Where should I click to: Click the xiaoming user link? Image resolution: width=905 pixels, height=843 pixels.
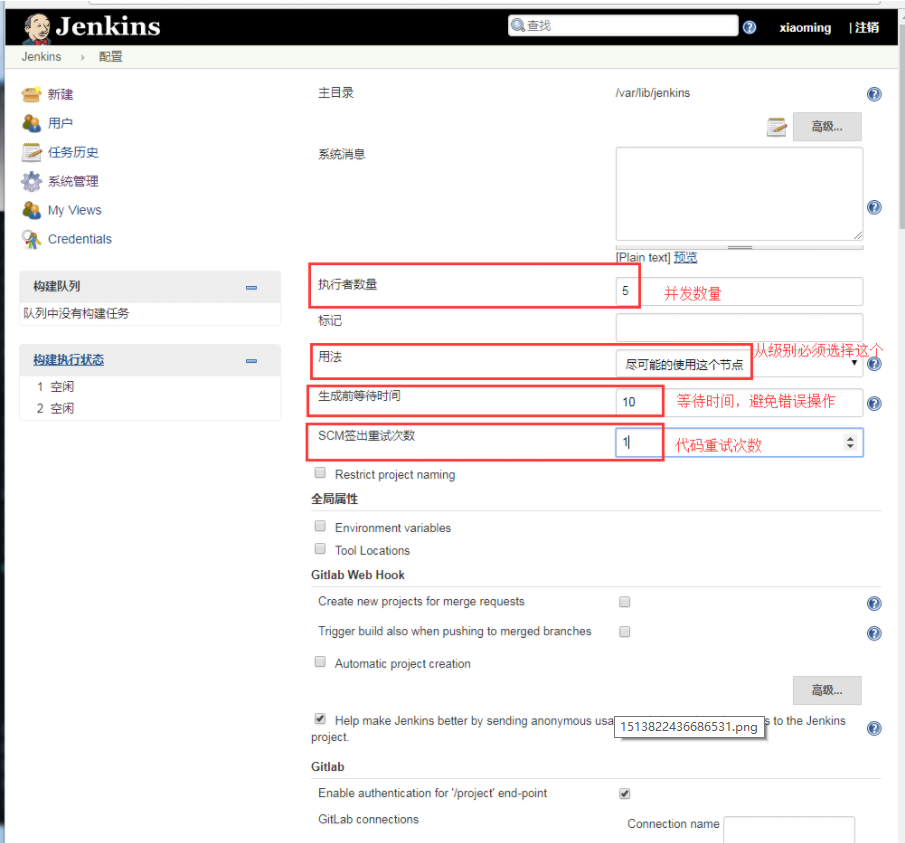(805, 28)
